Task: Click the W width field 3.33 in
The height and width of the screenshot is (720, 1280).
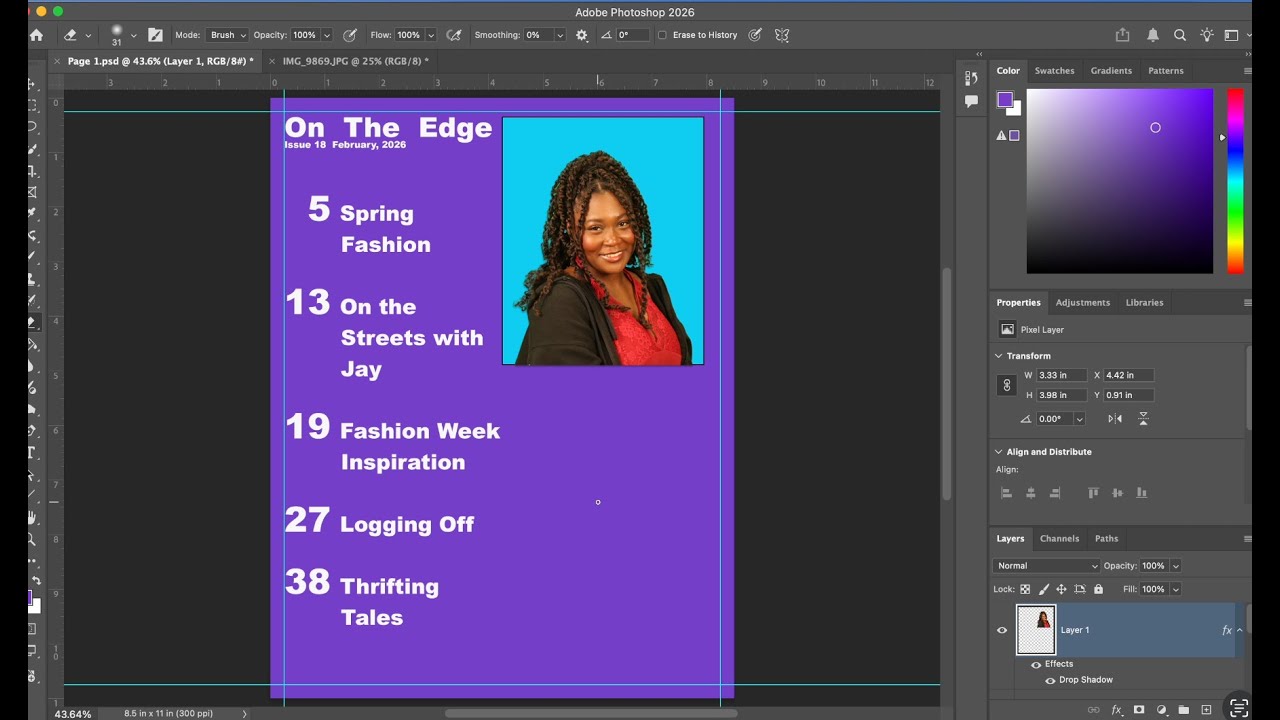Action: pos(1061,375)
